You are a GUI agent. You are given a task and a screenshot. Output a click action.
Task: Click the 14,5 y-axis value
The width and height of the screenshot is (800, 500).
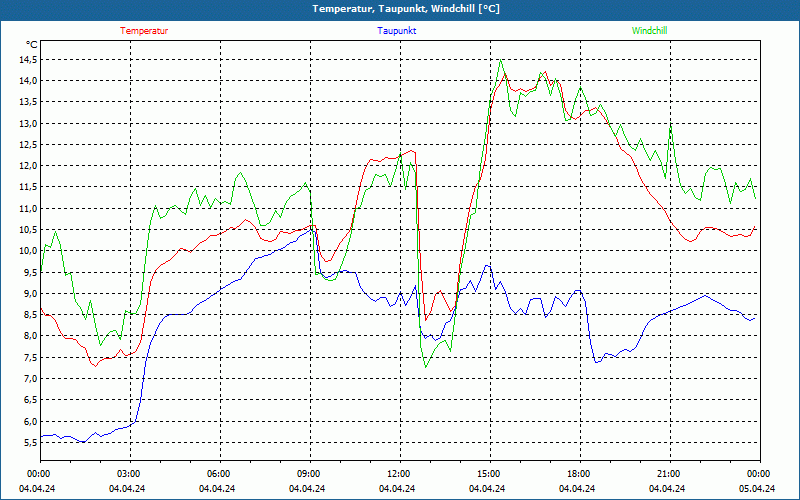point(29,60)
